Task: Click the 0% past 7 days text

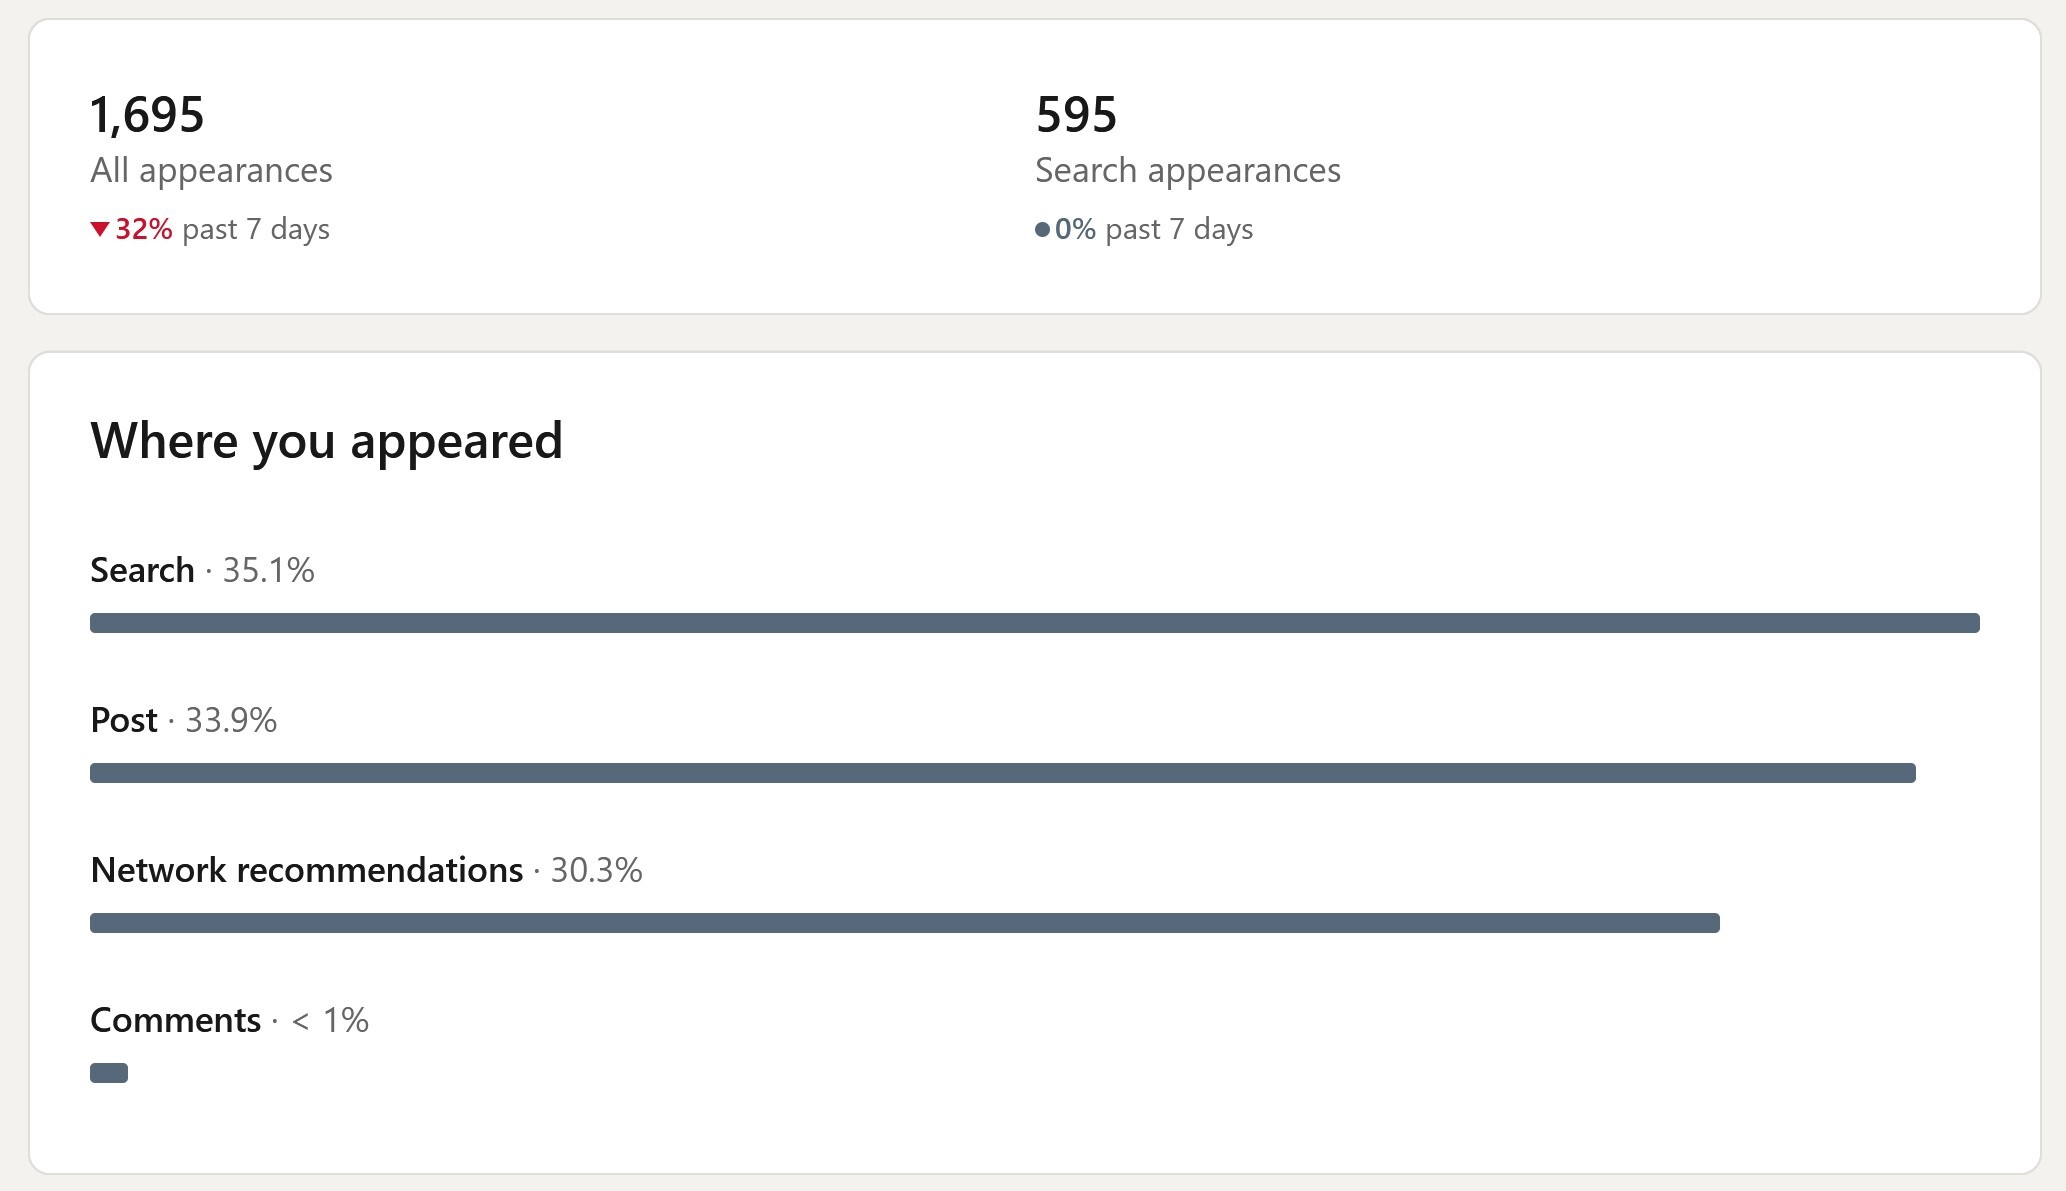Action: [1154, 229]
